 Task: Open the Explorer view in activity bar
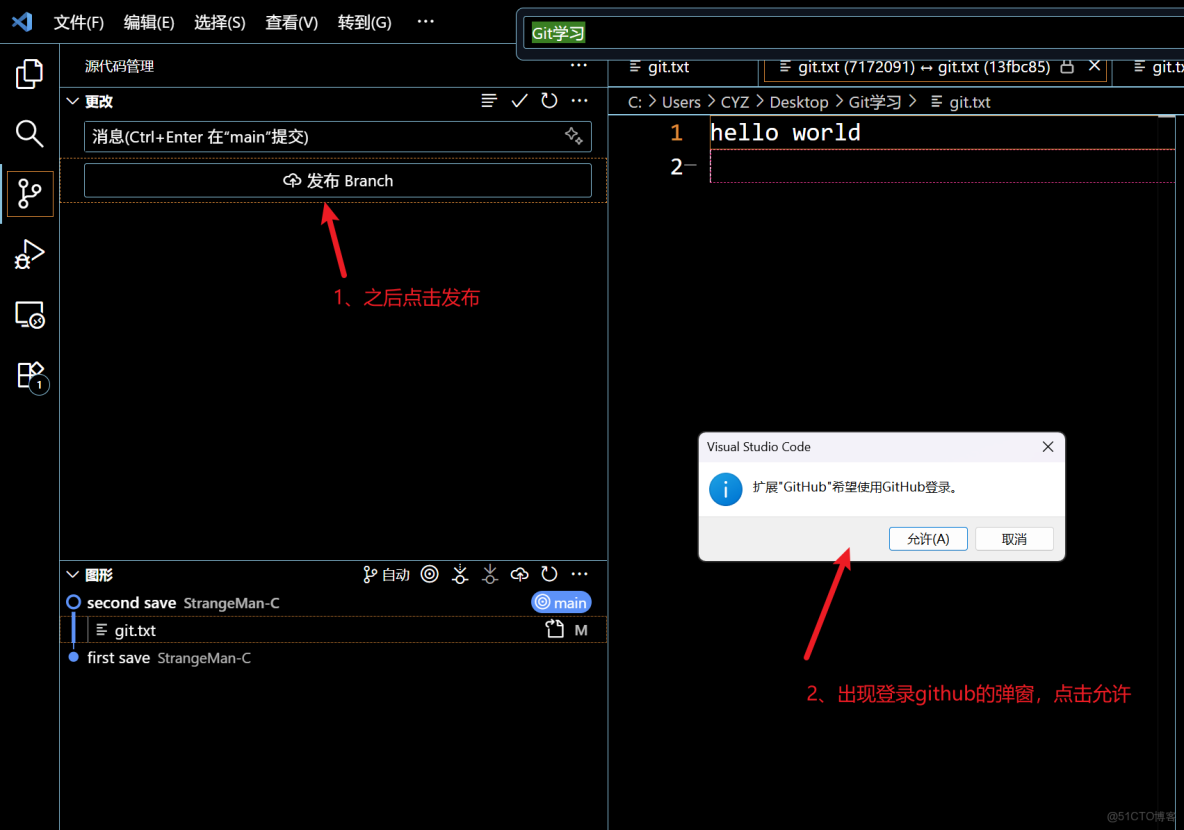[29, 73]
